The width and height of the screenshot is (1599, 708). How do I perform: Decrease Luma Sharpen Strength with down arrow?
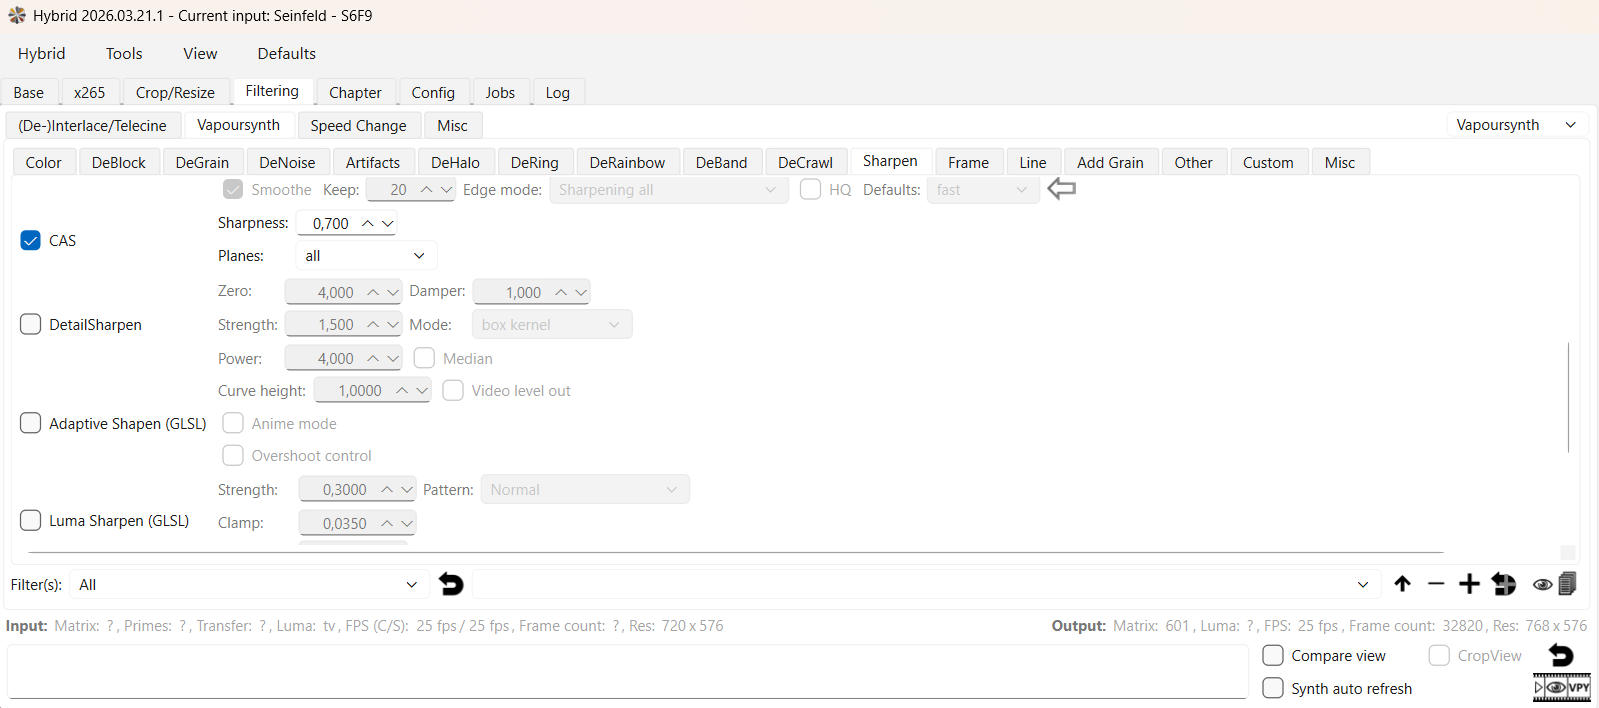click(406, 489)
